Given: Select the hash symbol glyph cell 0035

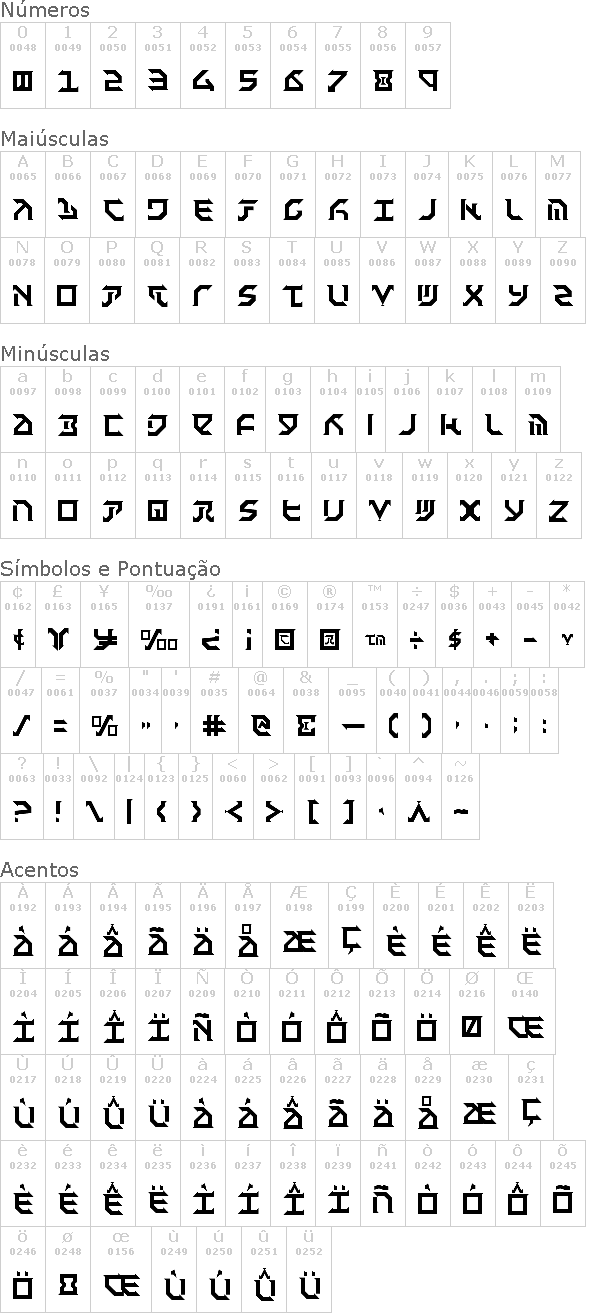Looking at the screenshot, I should tap(214, 710).
